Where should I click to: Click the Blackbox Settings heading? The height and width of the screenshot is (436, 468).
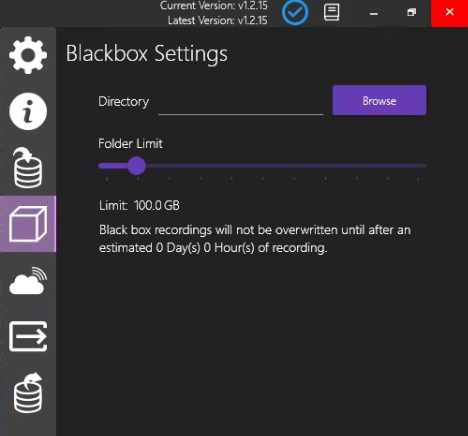tap(147, 53)
